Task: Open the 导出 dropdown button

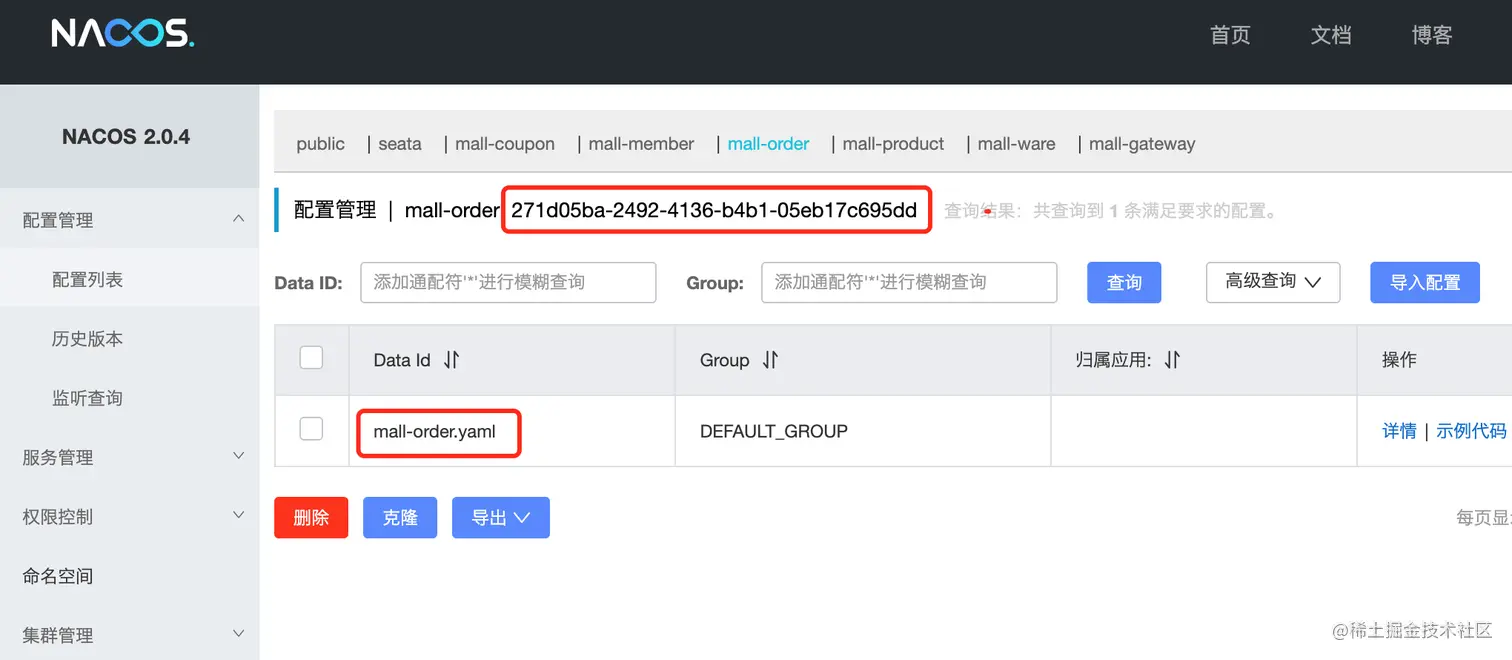Action: pos(501,518)
